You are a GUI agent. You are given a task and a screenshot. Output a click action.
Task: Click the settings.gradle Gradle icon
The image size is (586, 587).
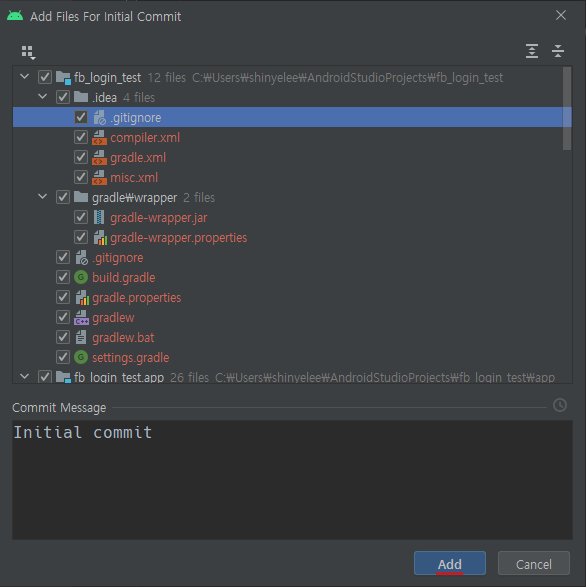pos(81,358)
